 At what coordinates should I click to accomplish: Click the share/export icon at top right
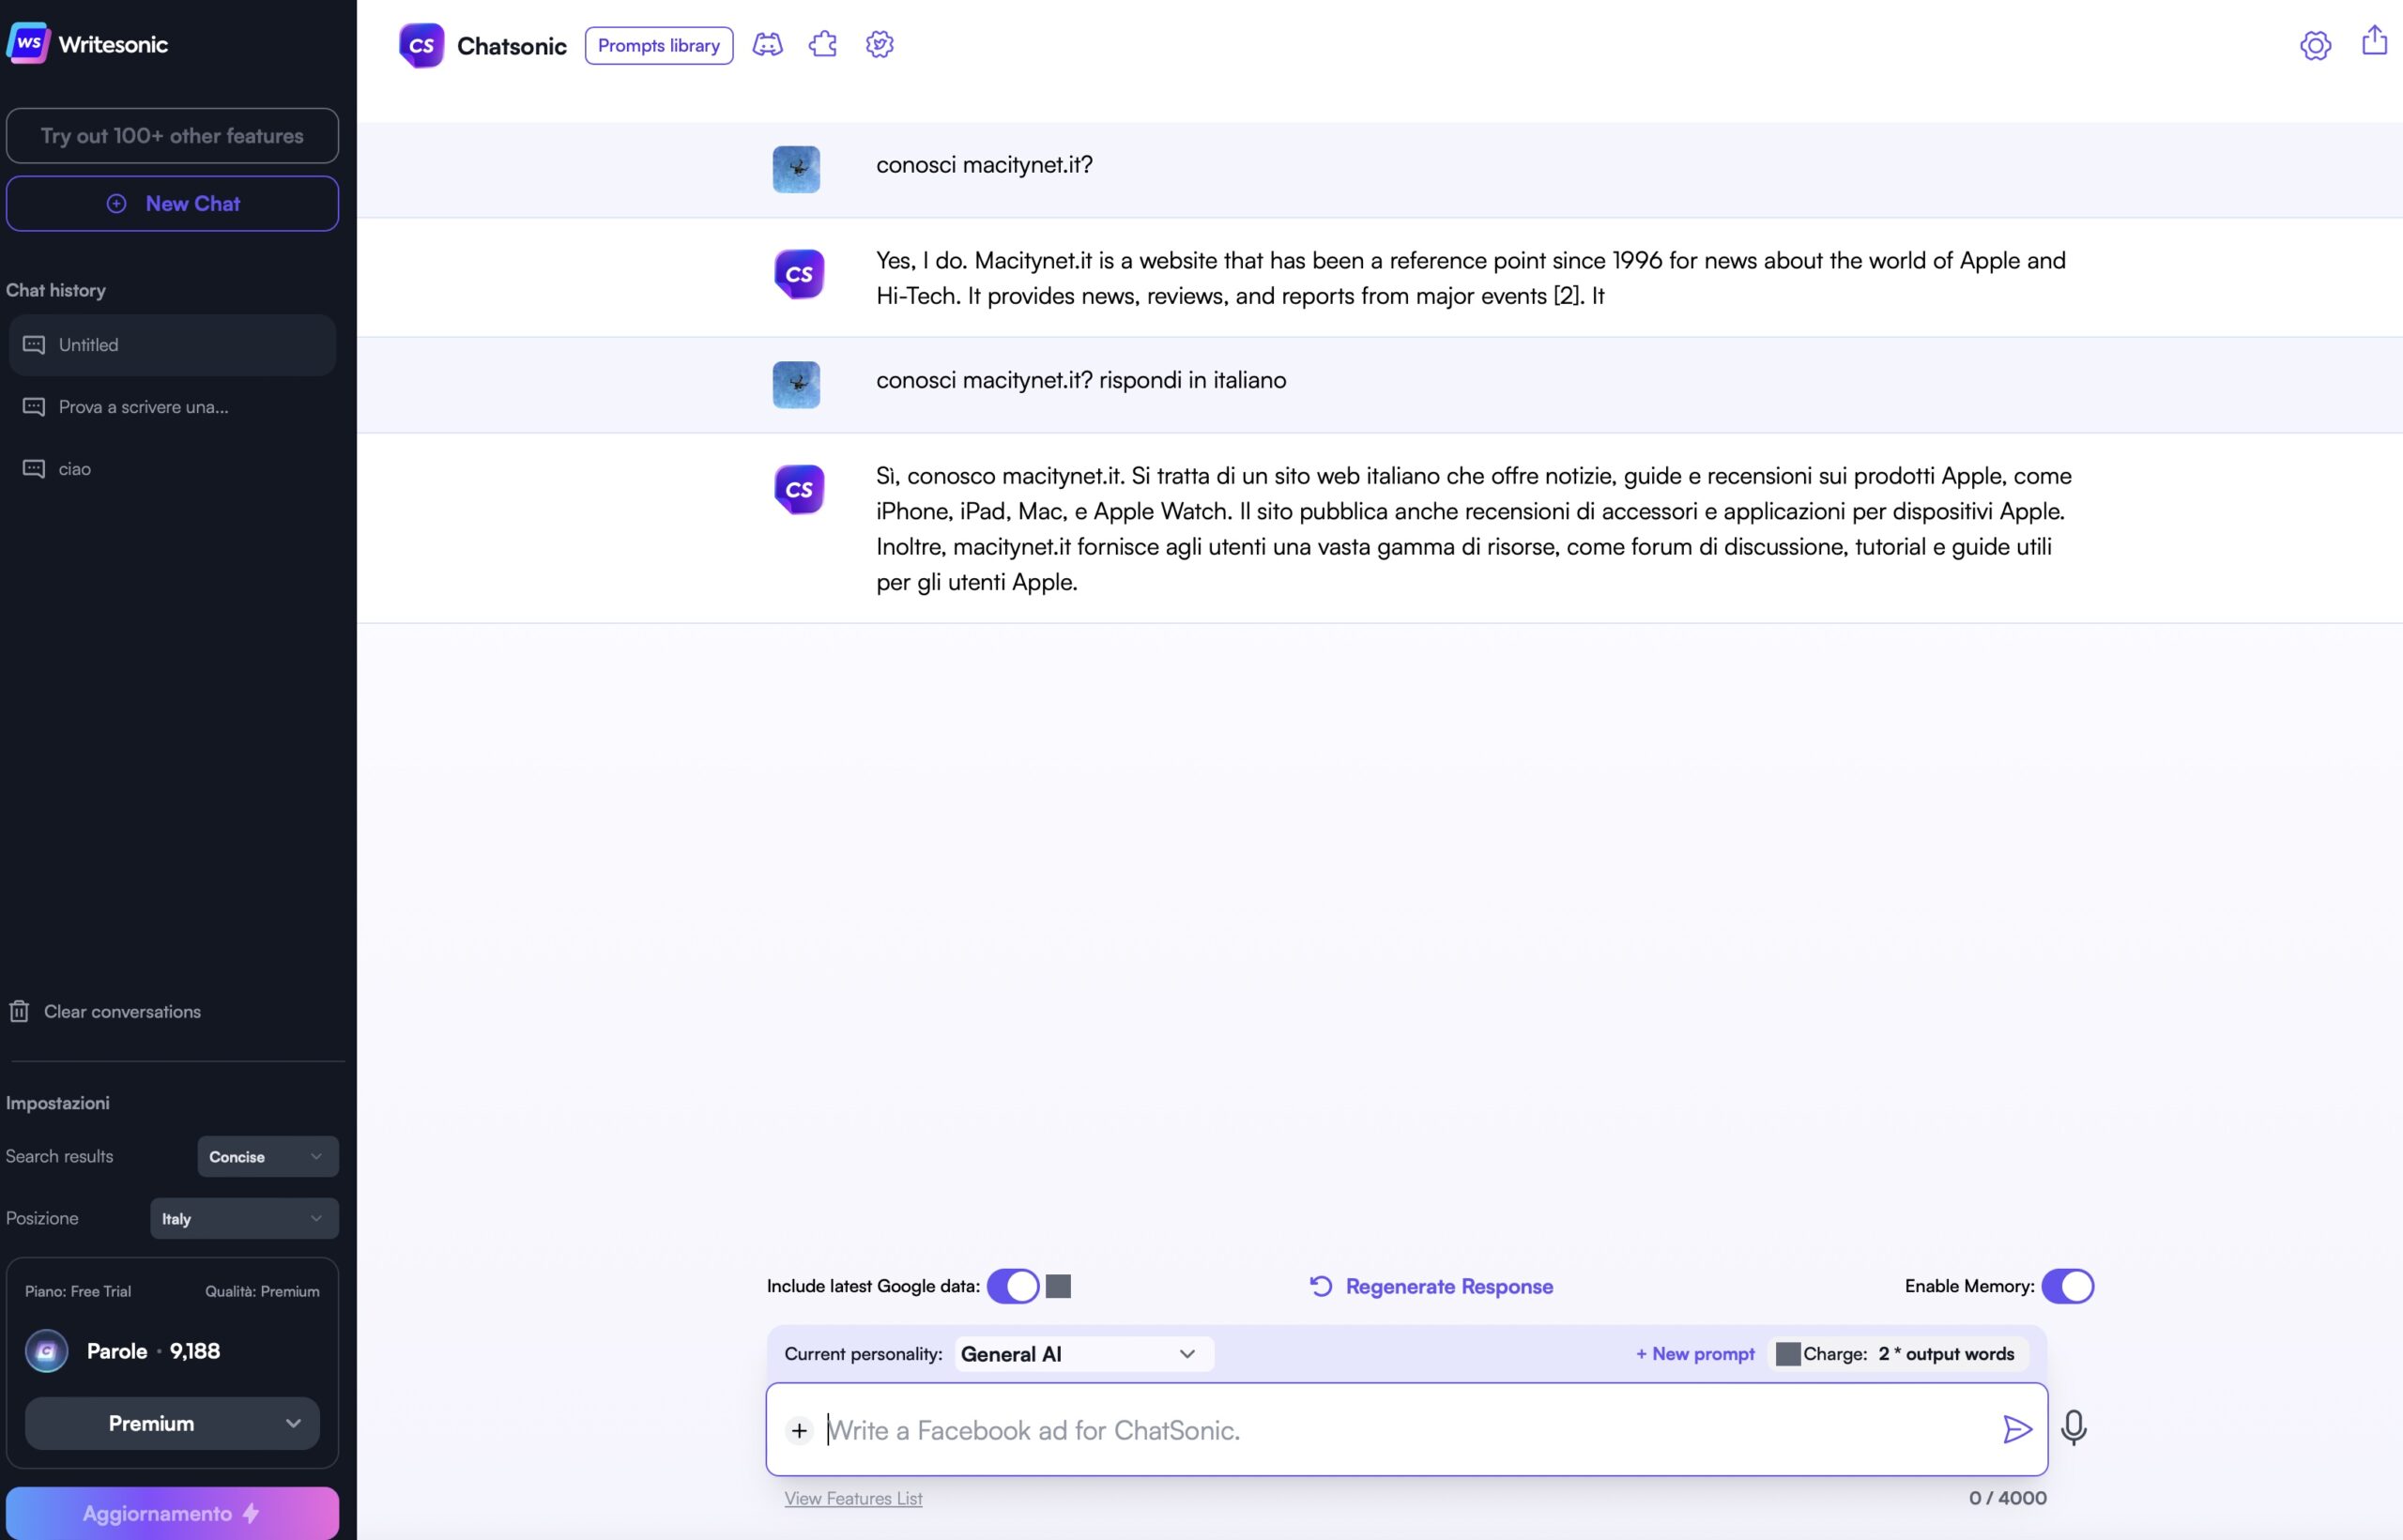[2374, 42]
